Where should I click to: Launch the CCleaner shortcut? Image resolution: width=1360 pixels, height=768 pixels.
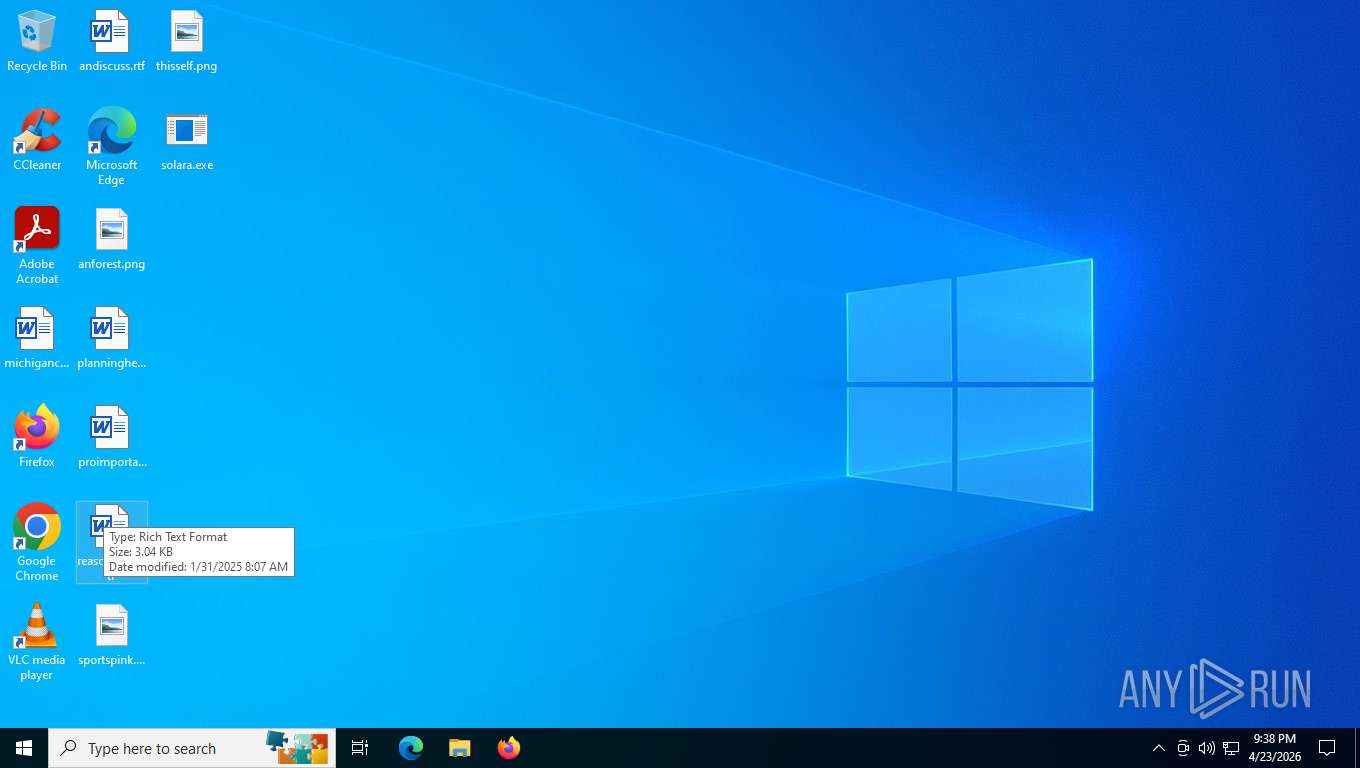pyautogui.click(x=37, y=140)
